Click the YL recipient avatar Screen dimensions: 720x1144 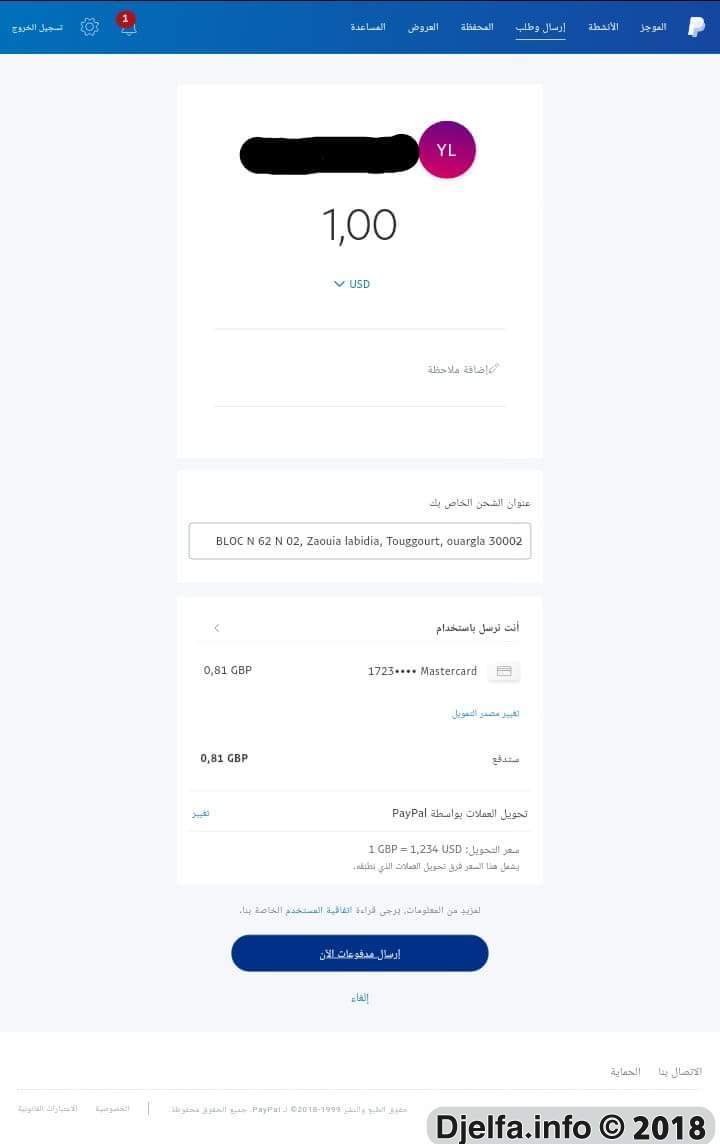(446, 150)
